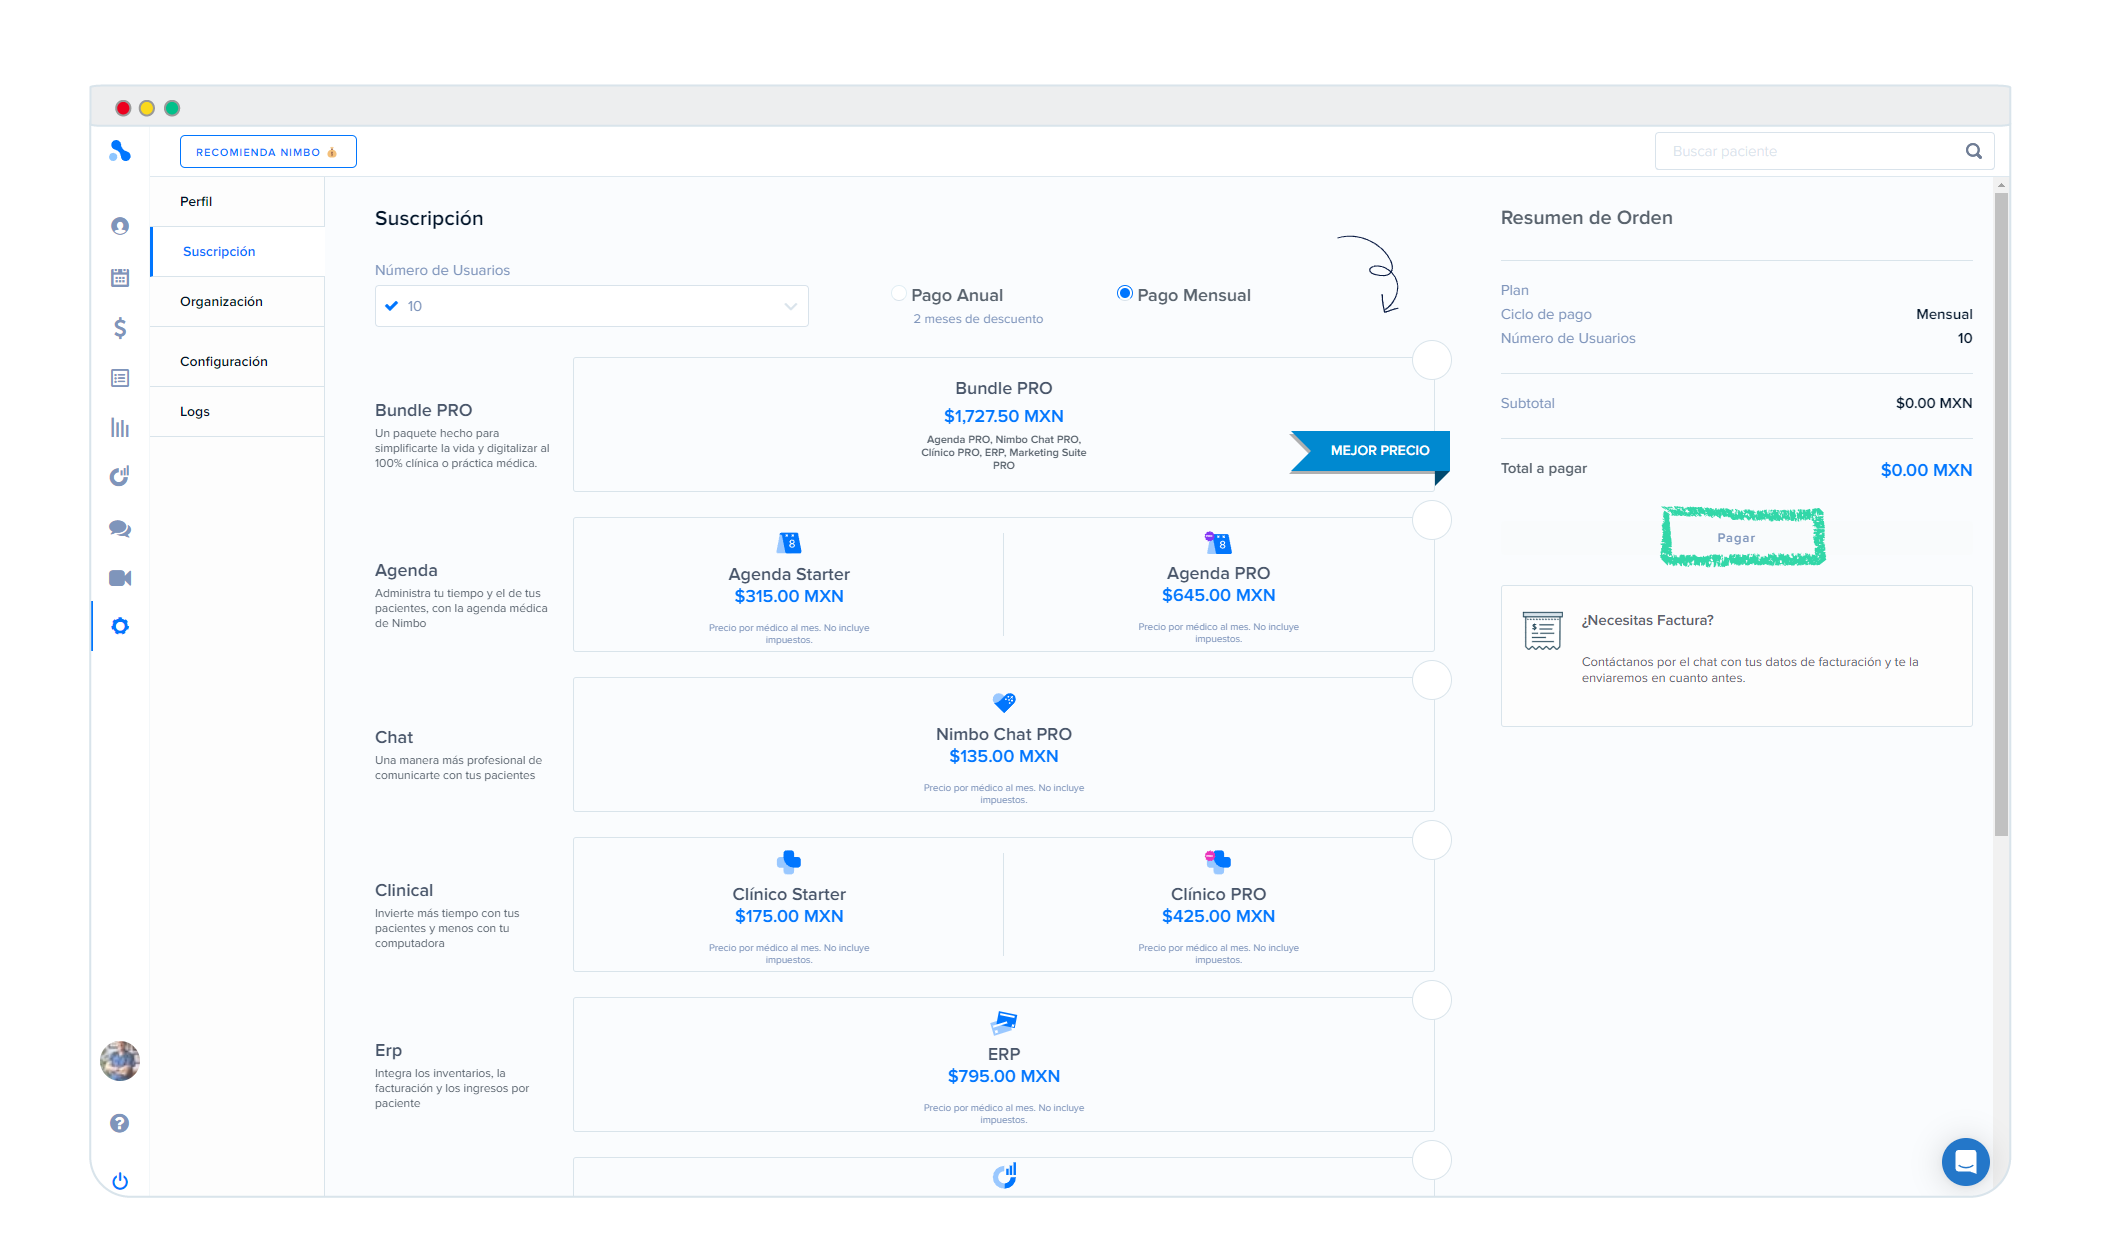Select the Pago Mensual radio option
The height and width of the screenshot is (1251, 2101).
click(1125, 293)
